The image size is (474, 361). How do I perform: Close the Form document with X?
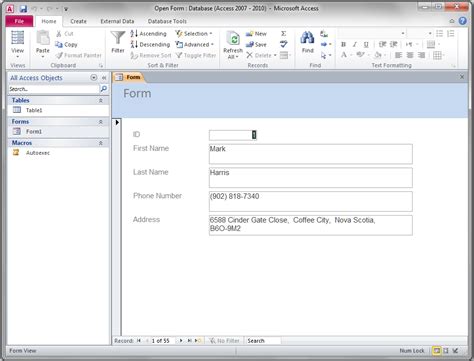(462, 77)
